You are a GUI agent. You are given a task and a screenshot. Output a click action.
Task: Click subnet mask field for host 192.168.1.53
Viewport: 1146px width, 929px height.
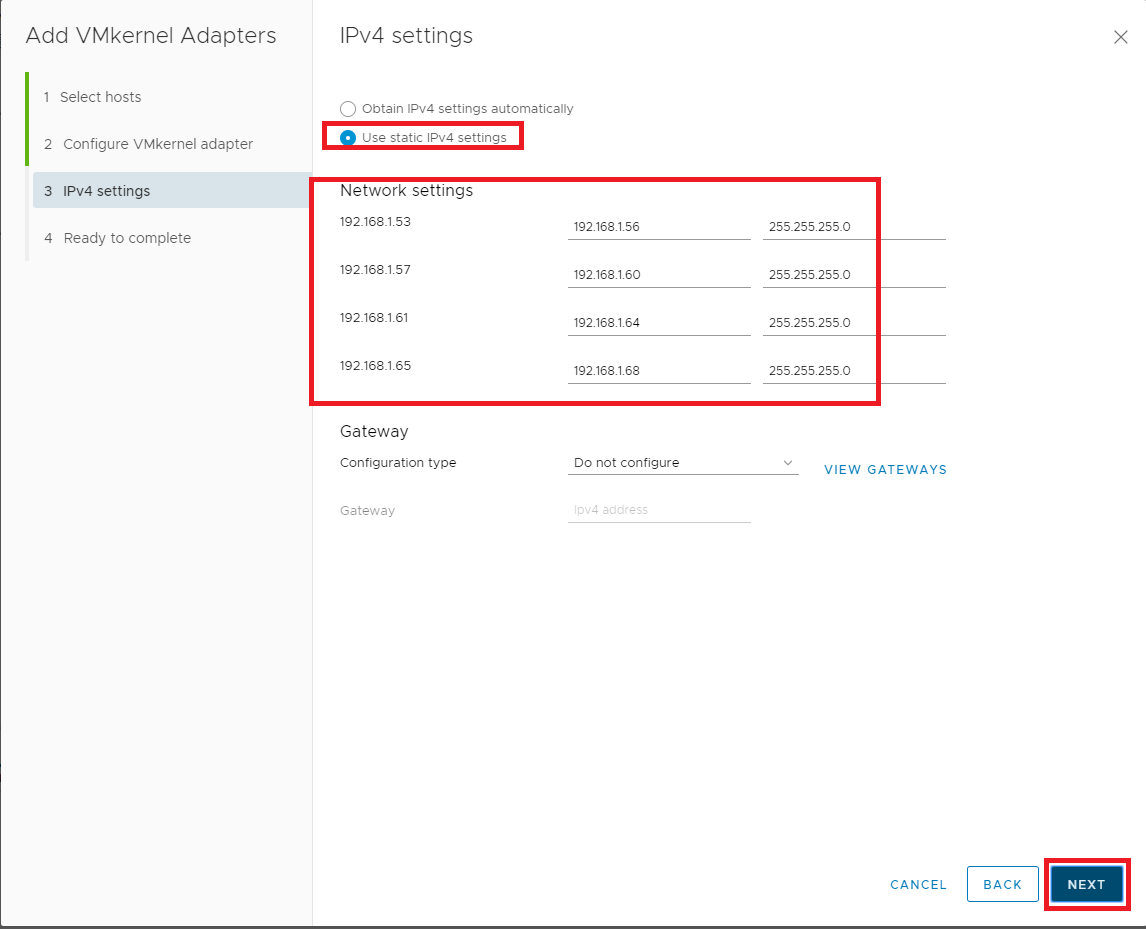click(x=853, y=227)
